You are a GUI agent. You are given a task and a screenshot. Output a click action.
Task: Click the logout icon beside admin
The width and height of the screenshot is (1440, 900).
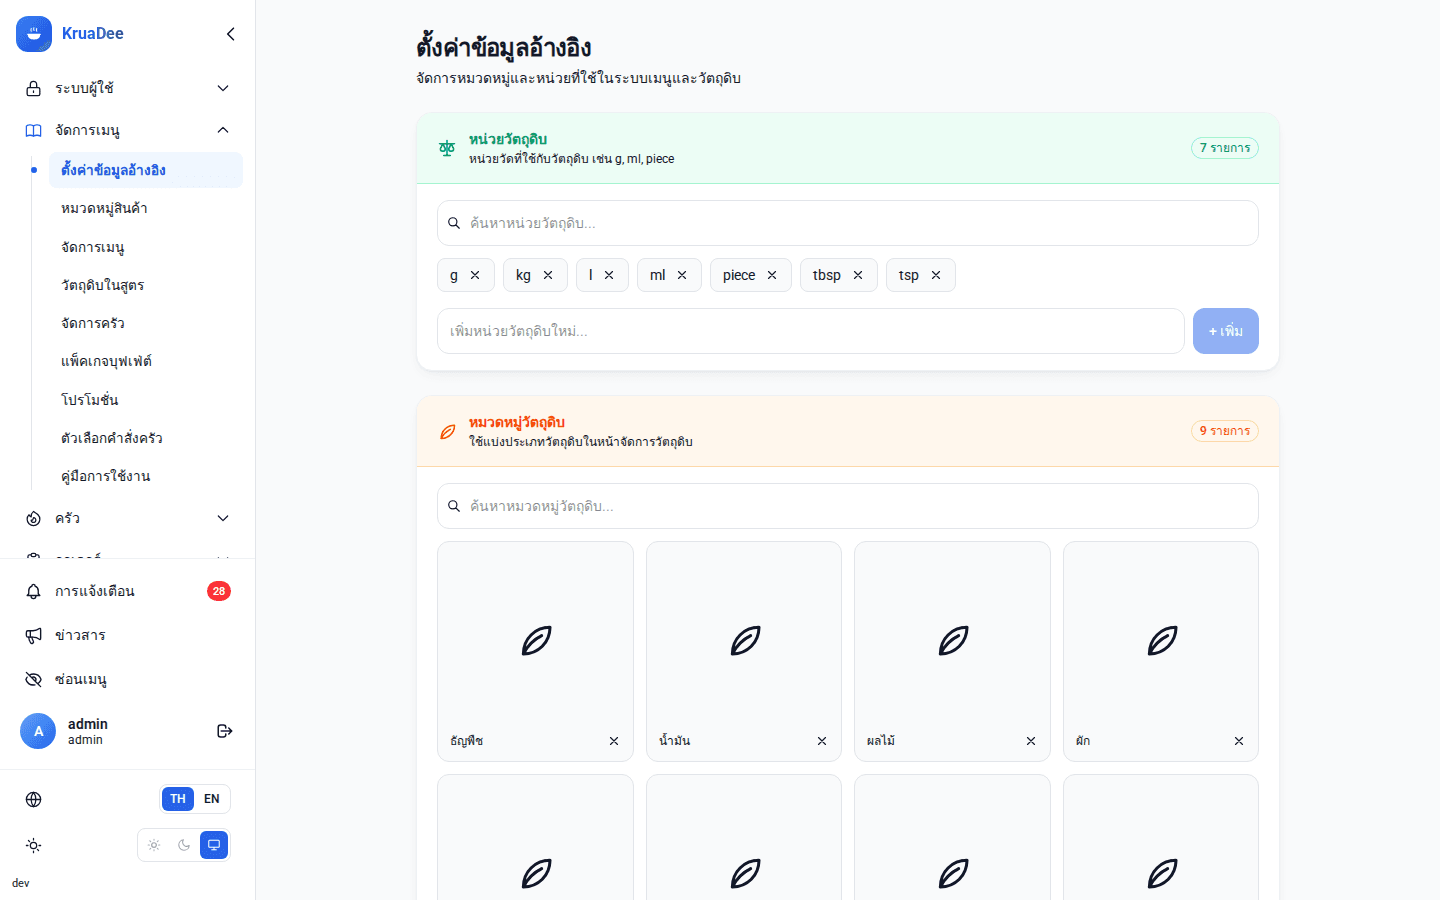point(225,731)
